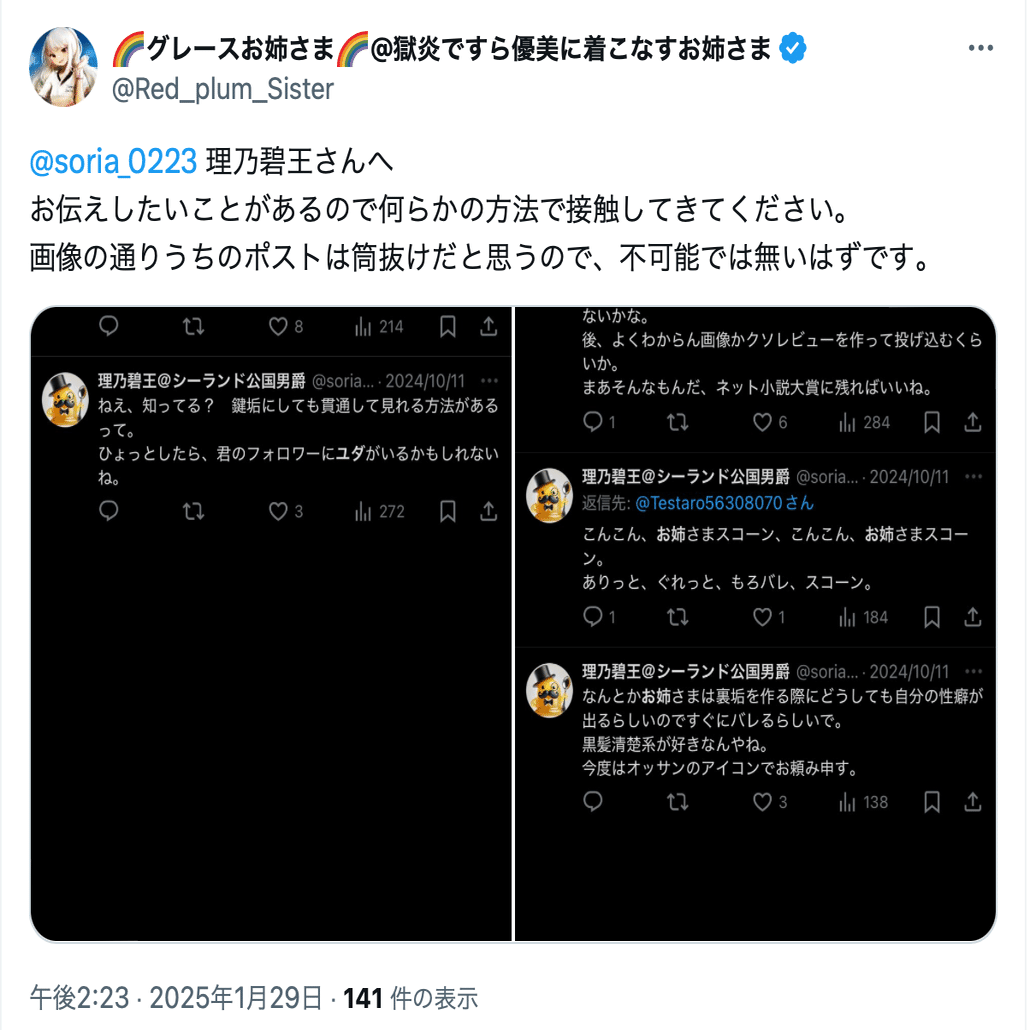
Task: Like the tweet with 6 likes
Action: pyautogui.click(x=762, y=422)
